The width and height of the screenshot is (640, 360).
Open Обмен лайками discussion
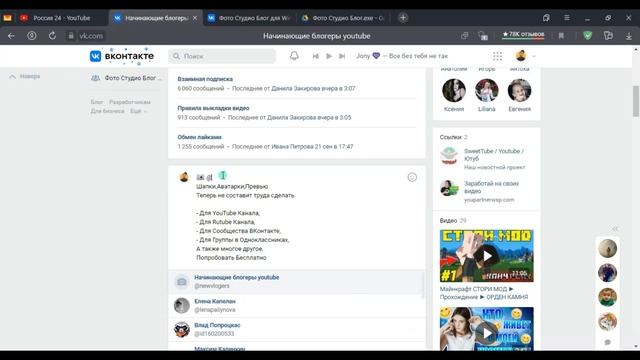click(x=200, y=137)
